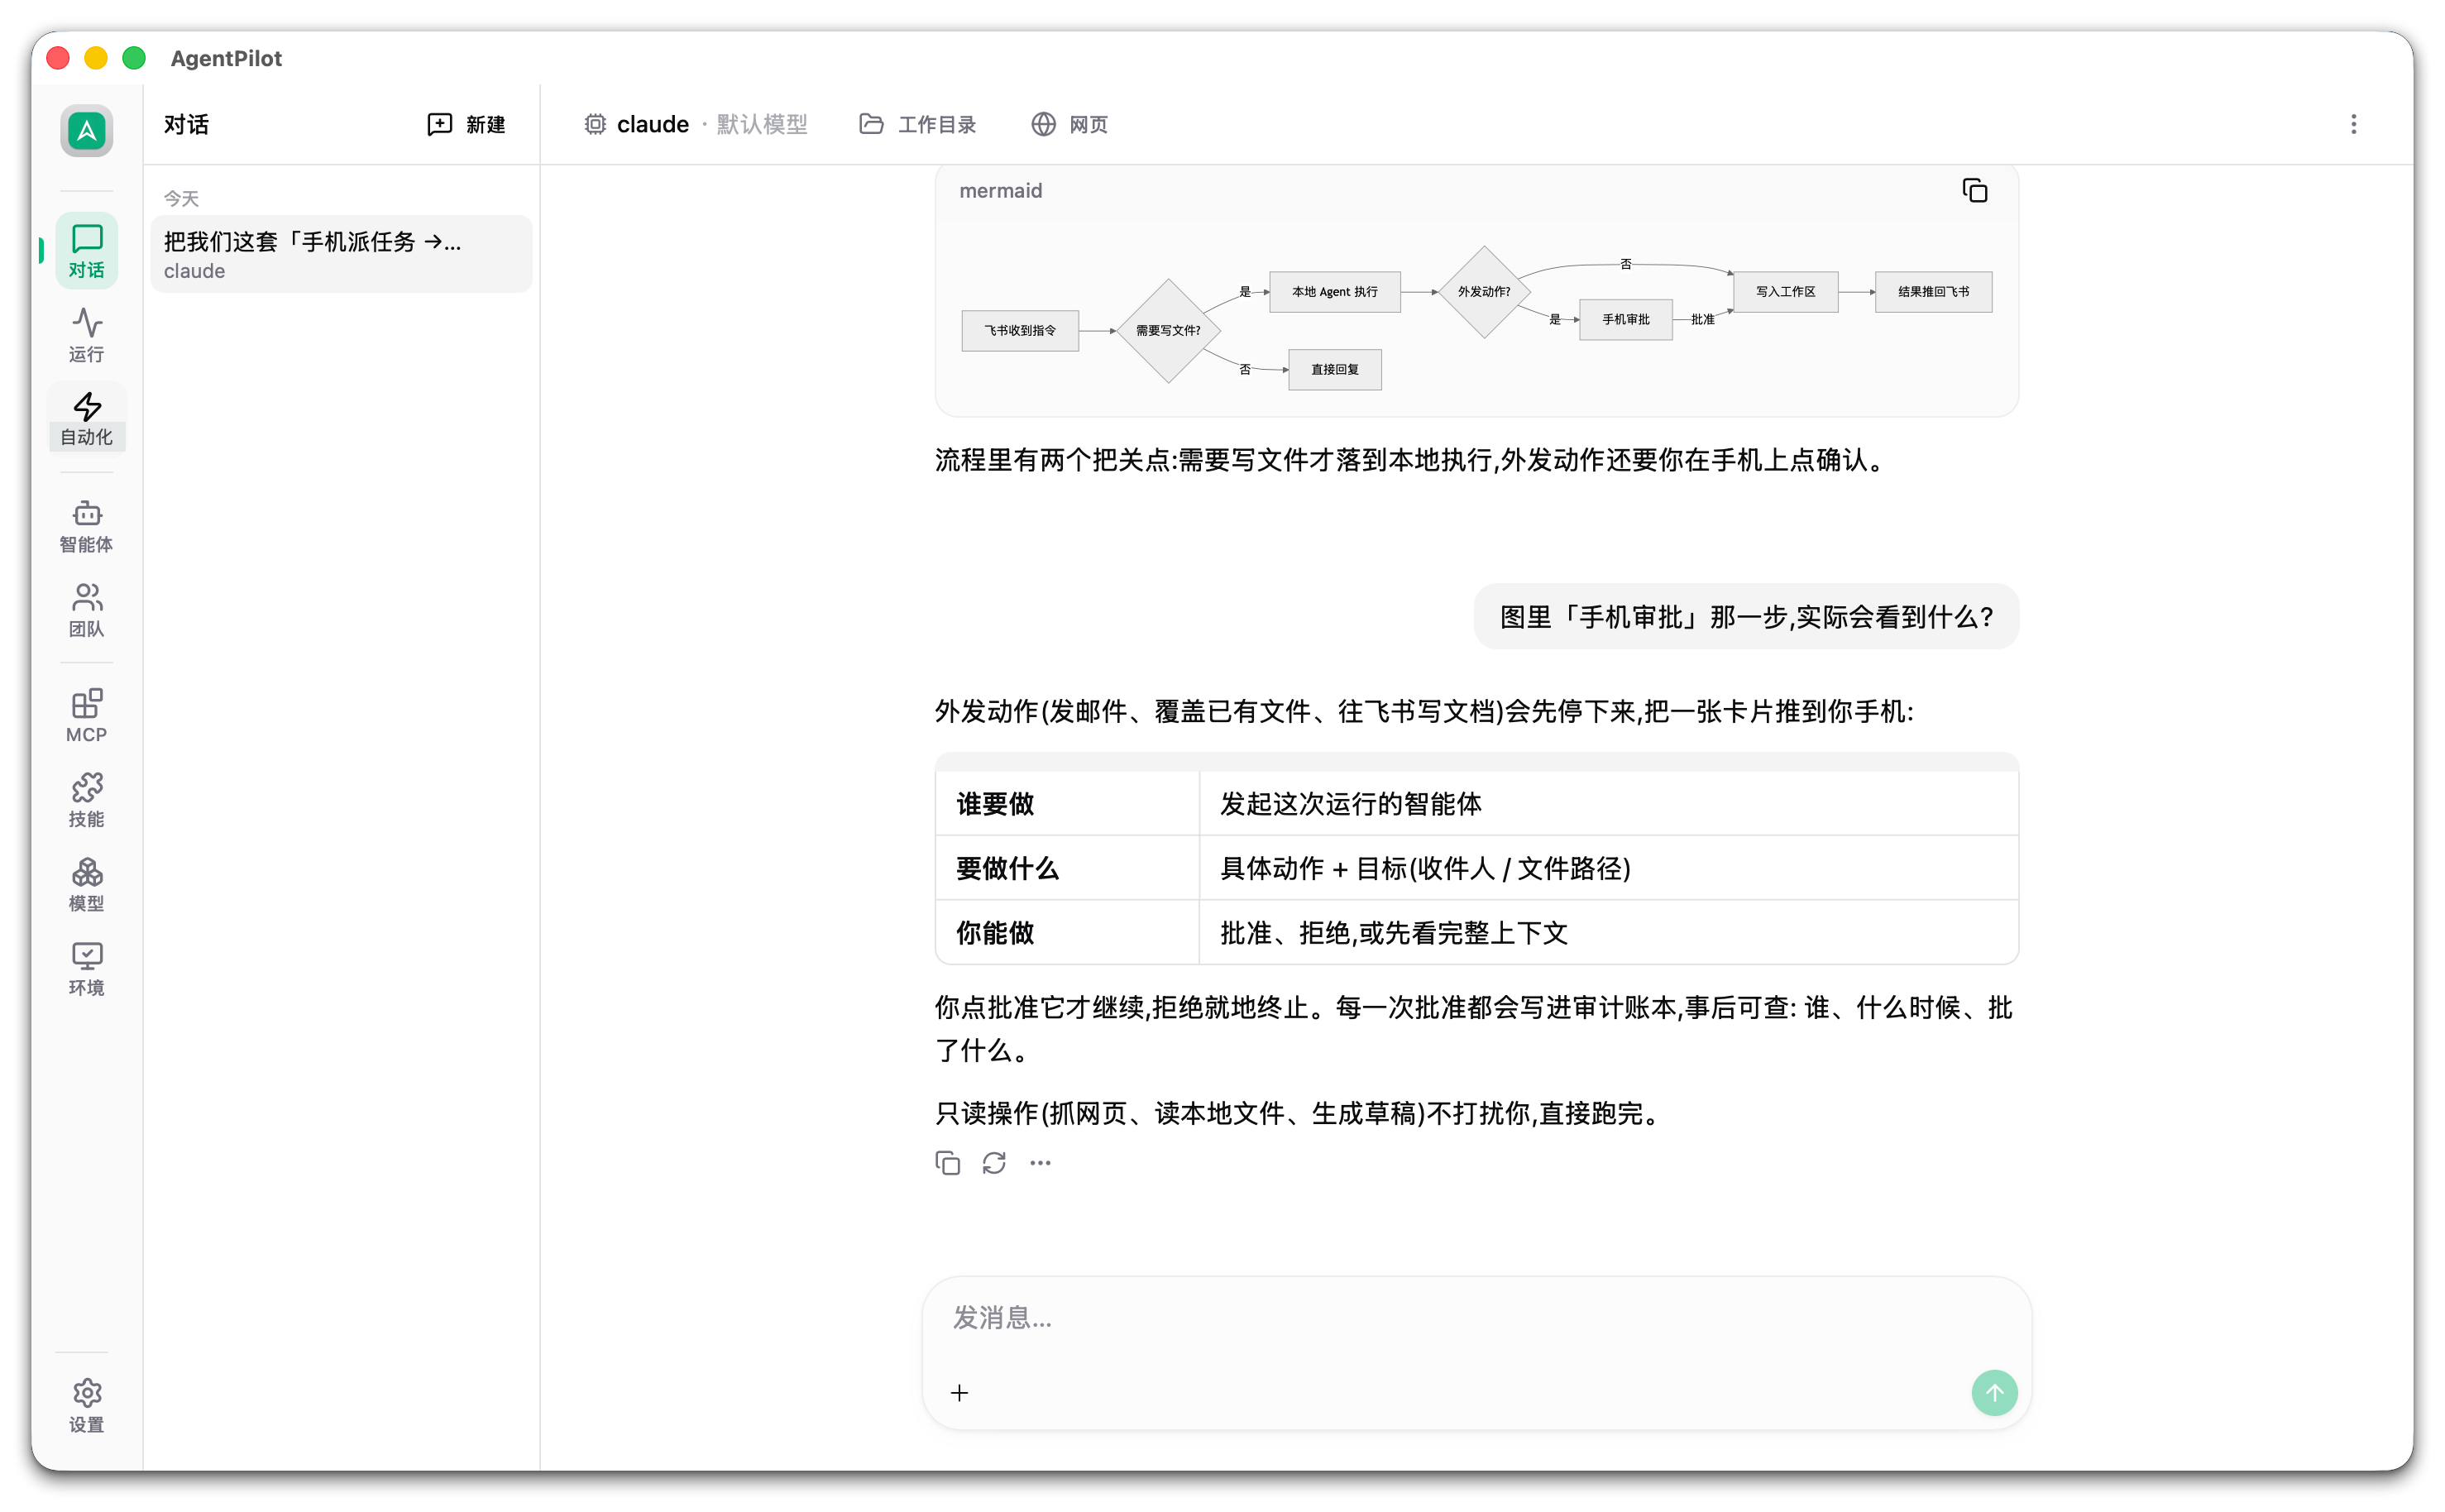The image size is (2445, 1512).
Task: Click the macOS red close window button
Action: [x=58, y=58]
